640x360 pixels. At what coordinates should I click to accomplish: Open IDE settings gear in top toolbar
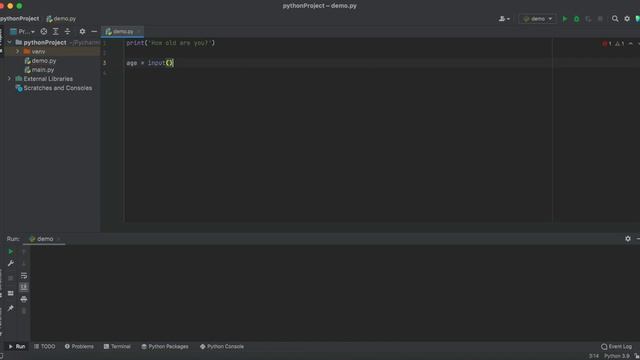click(x=627, y=19)
